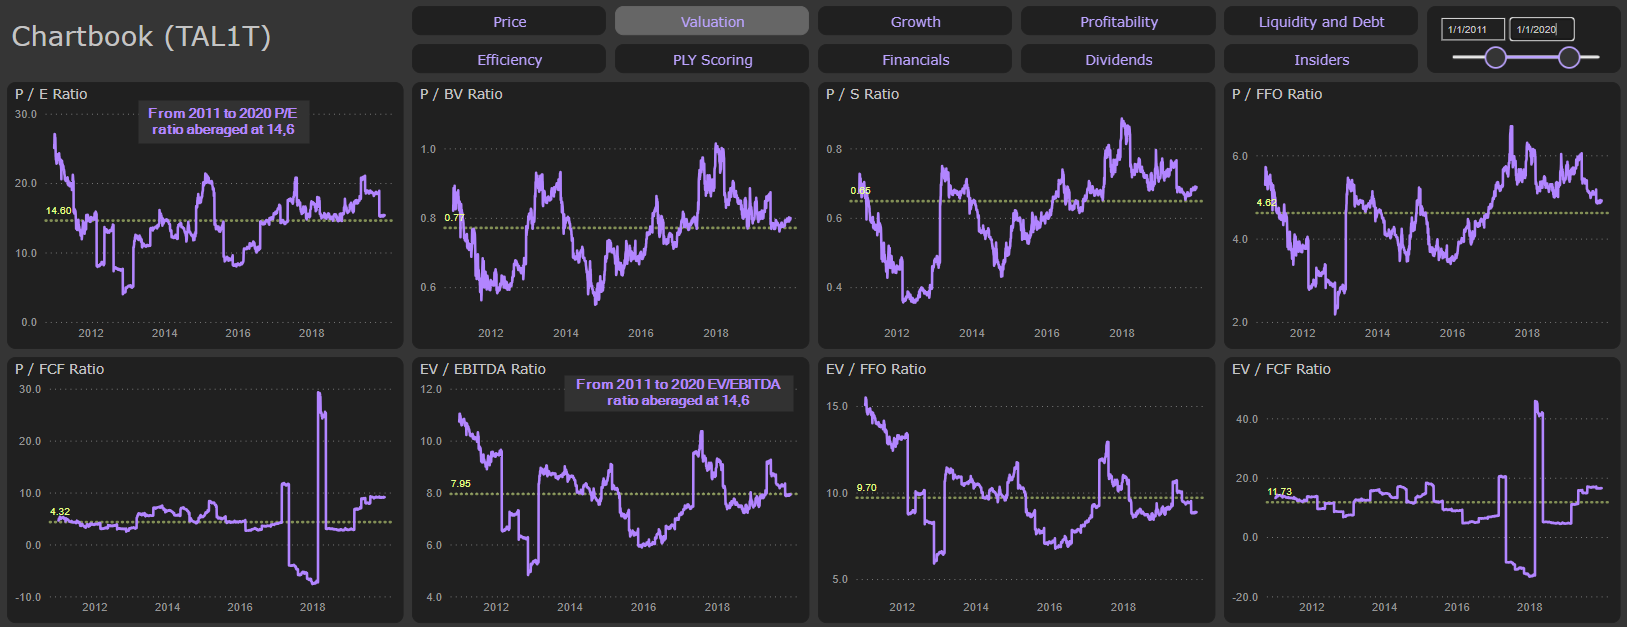Screen dimensions: 1627x627
Task: View the Dividends tab
Action: click(1118, 59)
